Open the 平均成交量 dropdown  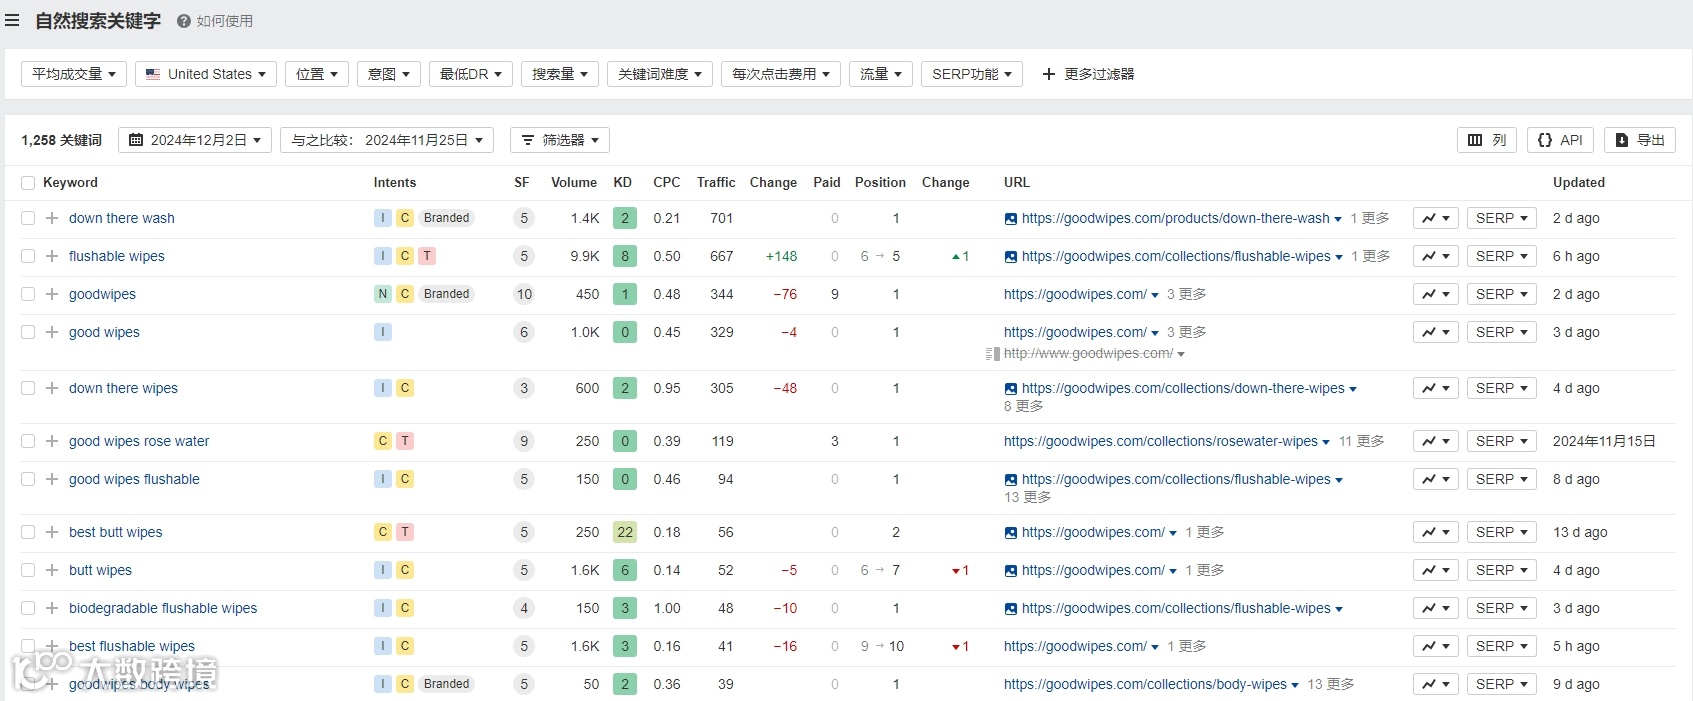pyautogui.click(x=74, y=74)
